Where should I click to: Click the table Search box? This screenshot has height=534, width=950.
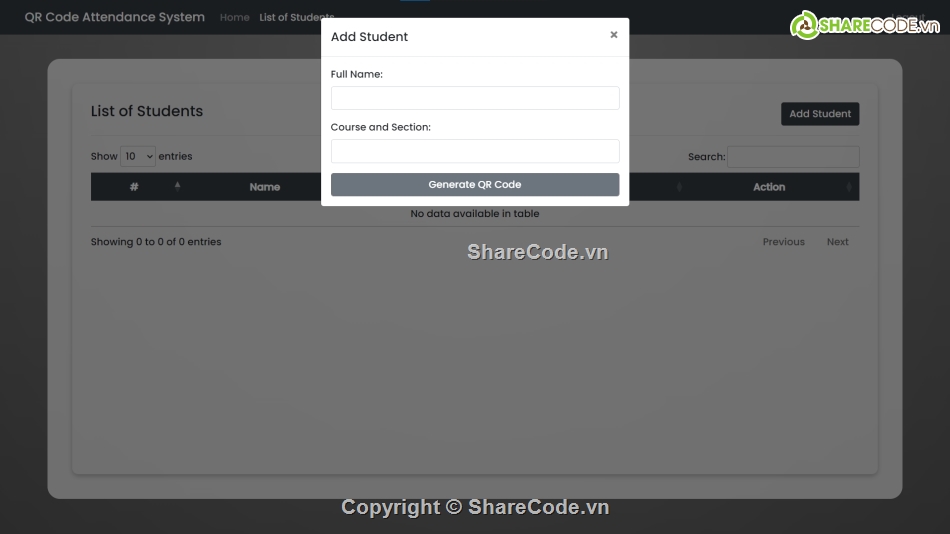click(793, 157)
